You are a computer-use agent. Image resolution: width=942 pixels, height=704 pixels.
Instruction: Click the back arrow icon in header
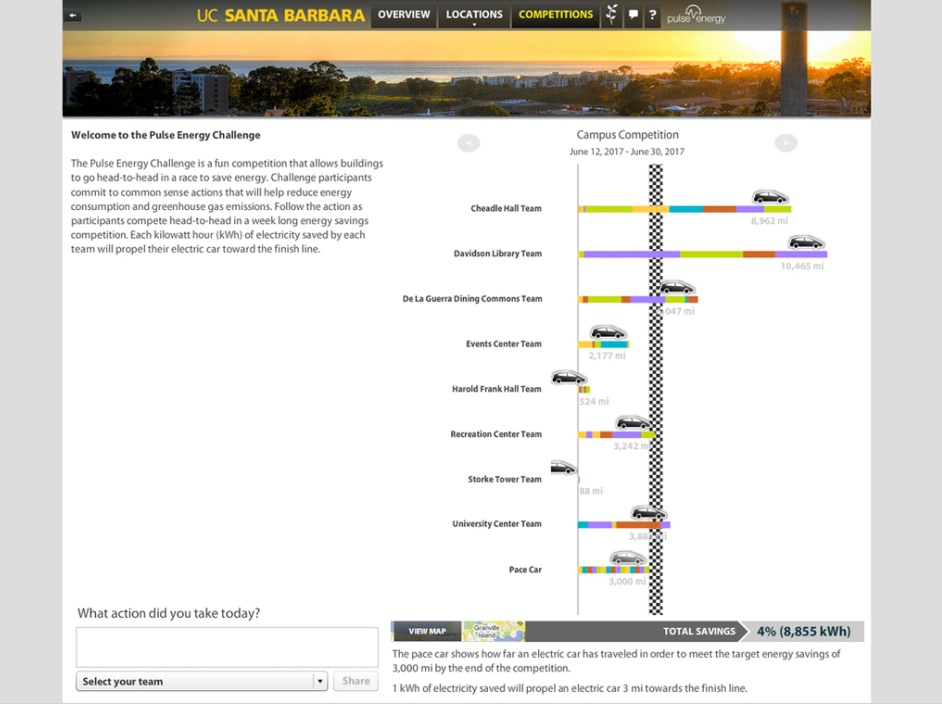pyautogui.click(x=73, y=16)
